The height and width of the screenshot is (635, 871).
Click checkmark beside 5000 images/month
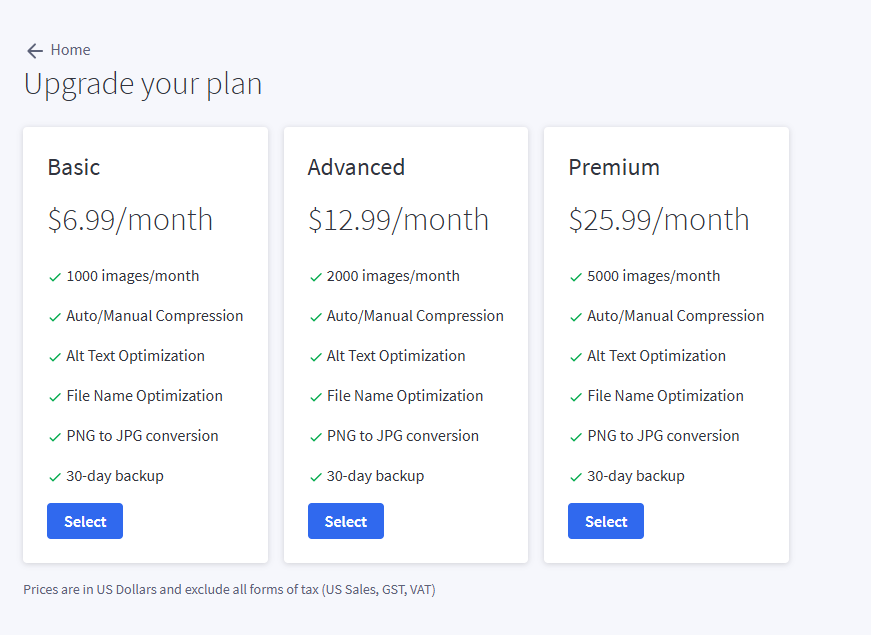coord(576,277)
